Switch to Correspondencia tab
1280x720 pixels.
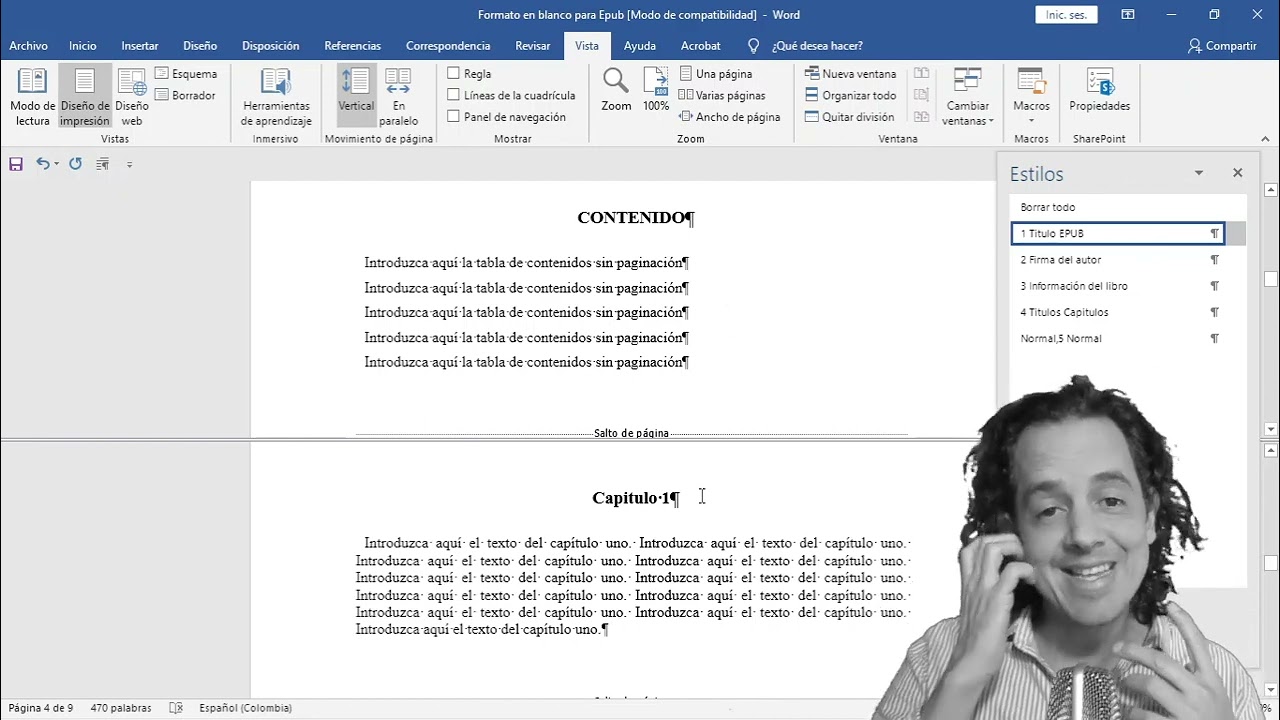coord(448,46)
